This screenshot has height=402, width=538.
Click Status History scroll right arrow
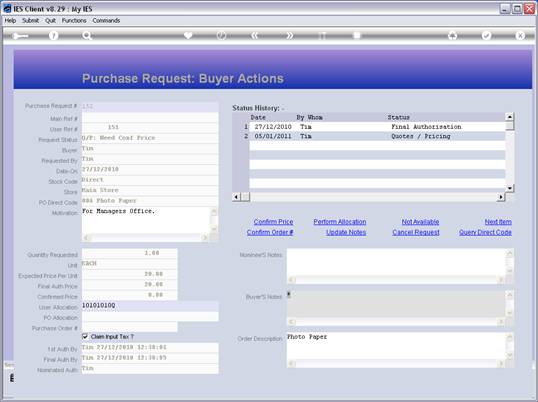tap(501, 197)
